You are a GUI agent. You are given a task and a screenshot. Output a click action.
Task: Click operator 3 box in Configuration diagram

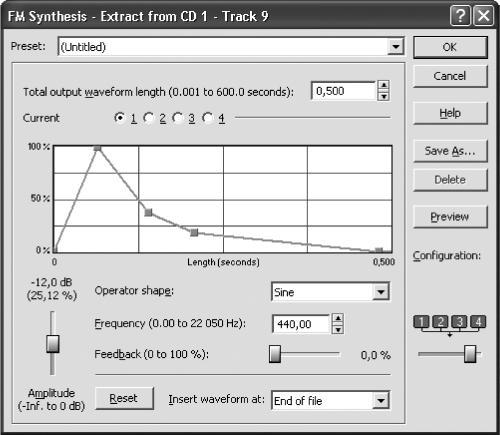coord(459,322)
